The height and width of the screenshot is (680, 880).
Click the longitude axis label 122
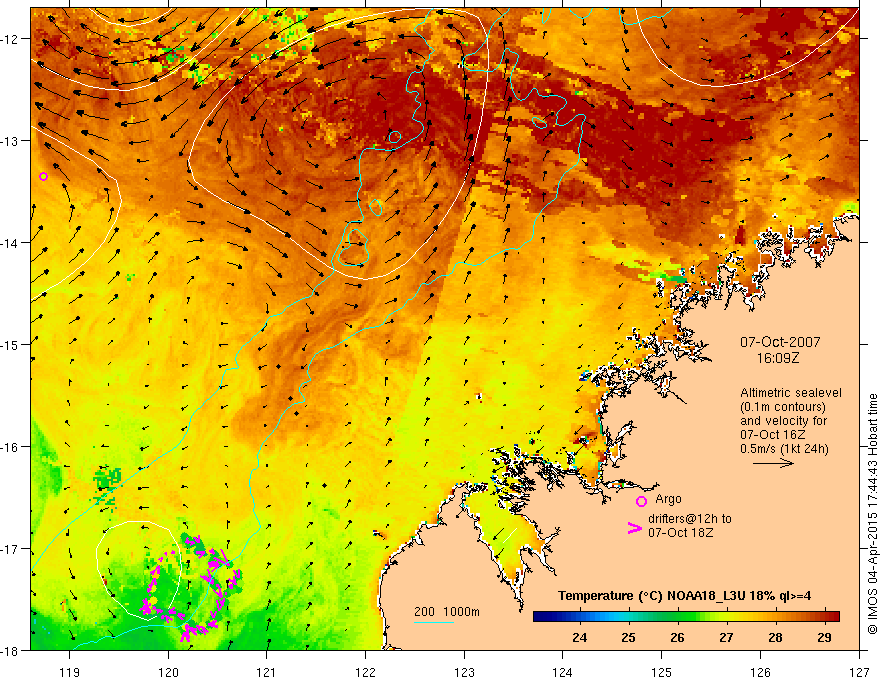365,672
